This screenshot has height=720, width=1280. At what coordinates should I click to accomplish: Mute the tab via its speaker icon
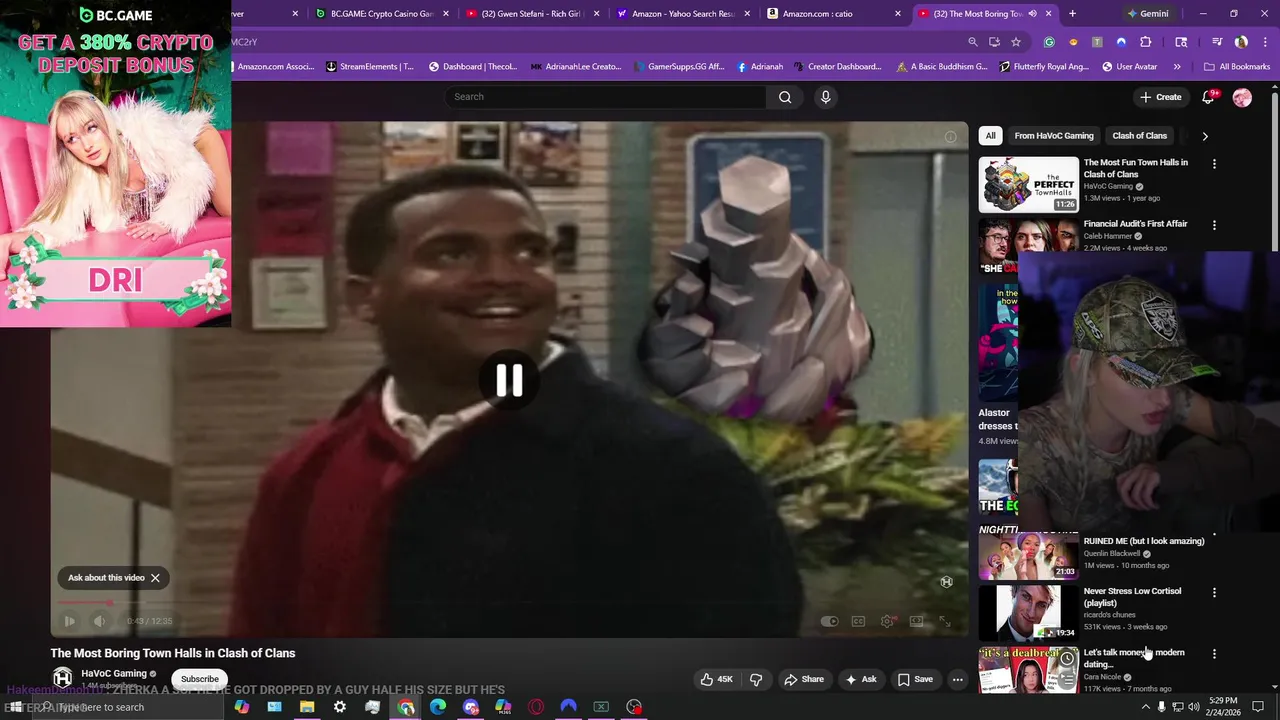pyautogui.click(x=1032, y=14)
